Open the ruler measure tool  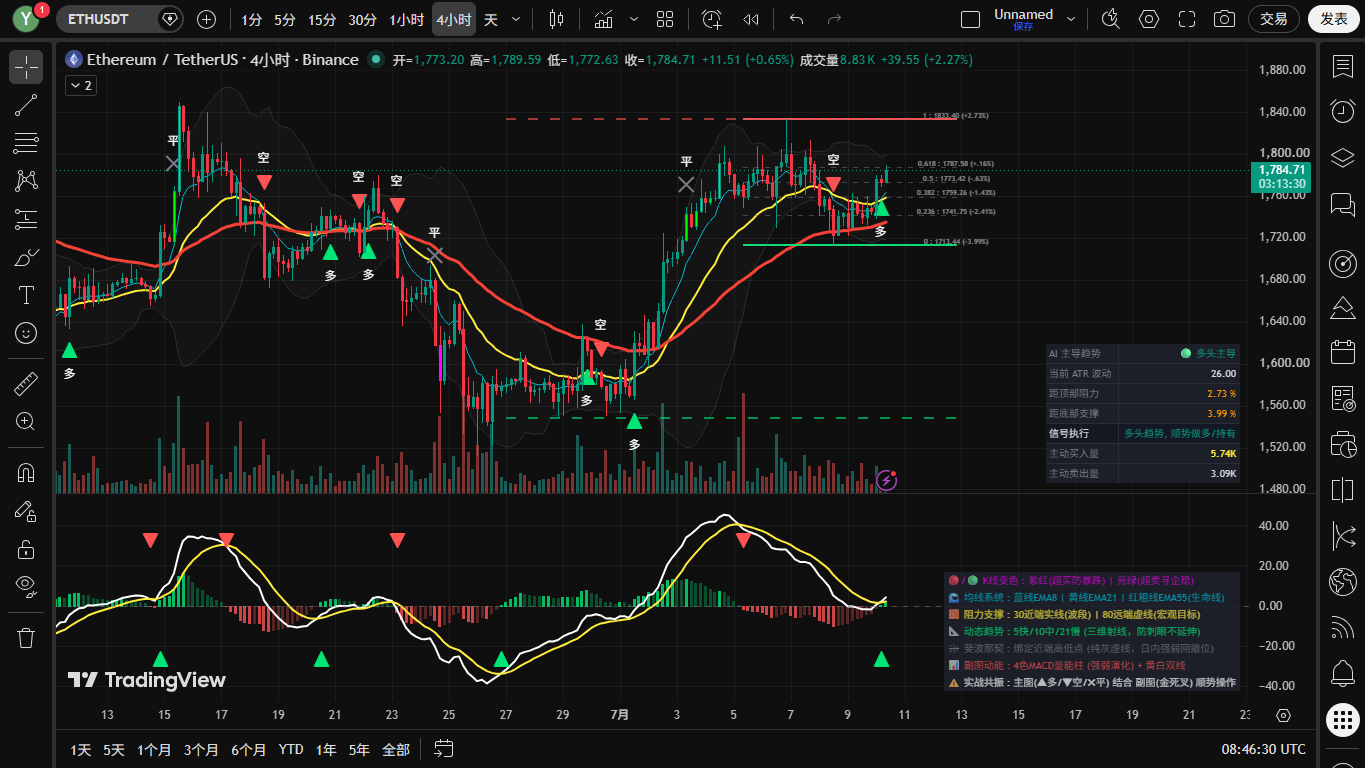coord(26,383)
